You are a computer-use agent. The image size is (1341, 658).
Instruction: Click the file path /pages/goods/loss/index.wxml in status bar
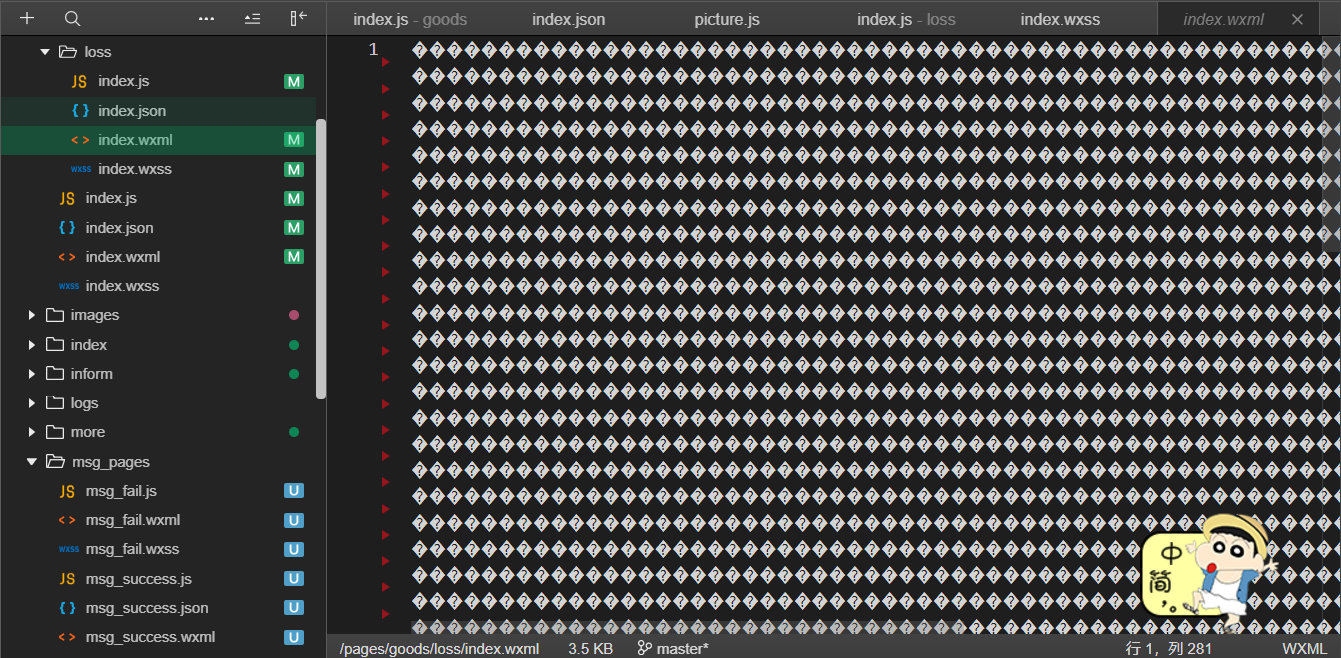pos(439,648)
